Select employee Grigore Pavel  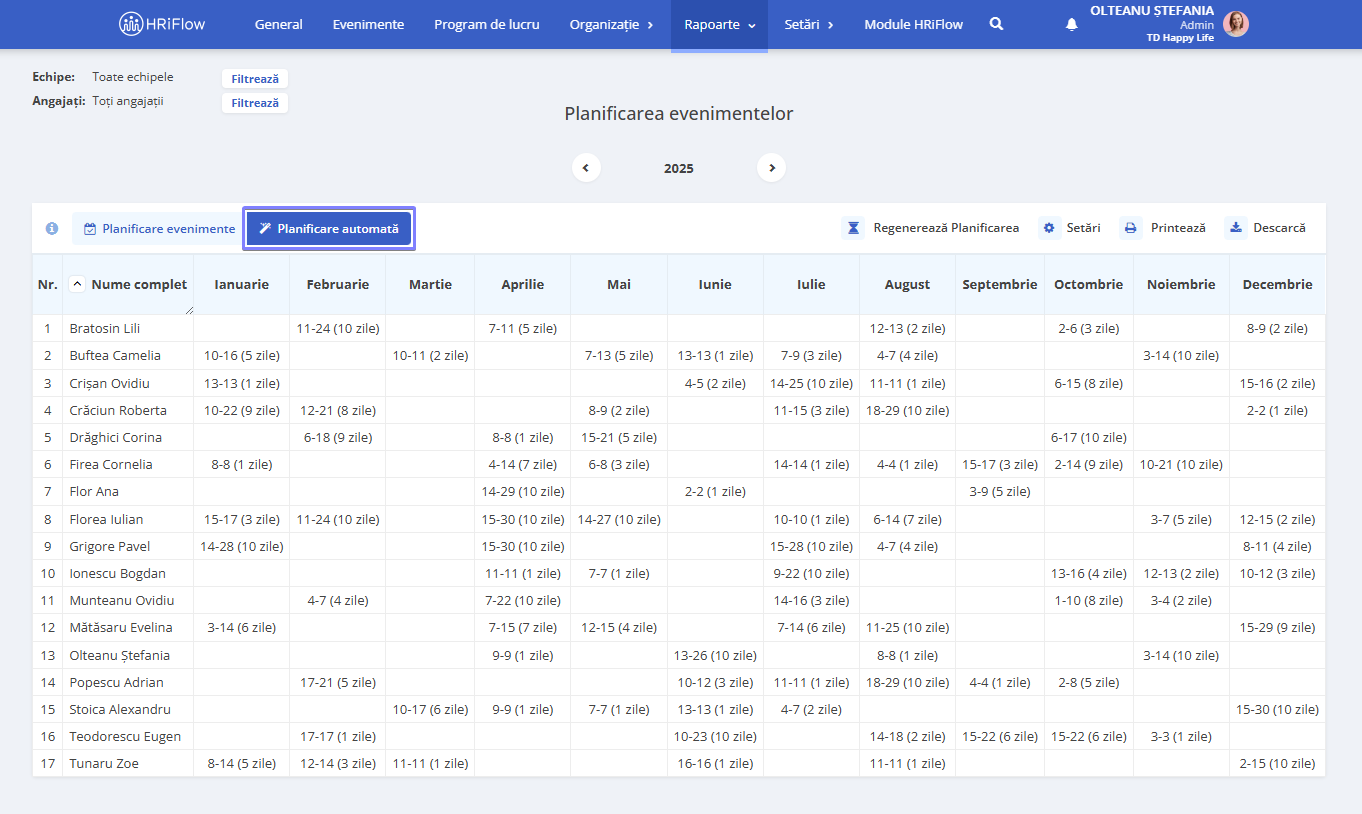pyautogui.click(x=110, y=546)
